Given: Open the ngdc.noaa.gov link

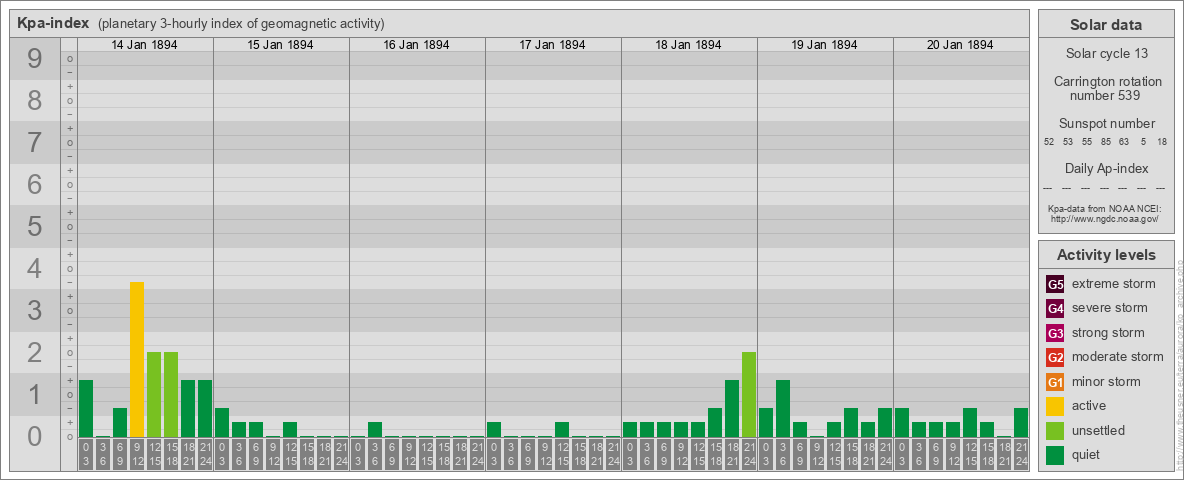Looking at the screenshot, I should pyautogui.click(x=1106, y=218).
